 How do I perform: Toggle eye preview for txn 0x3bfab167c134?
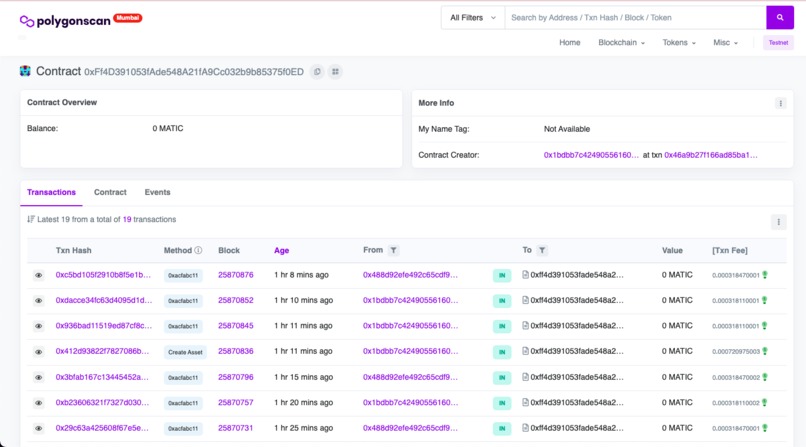tap(39, 378)
